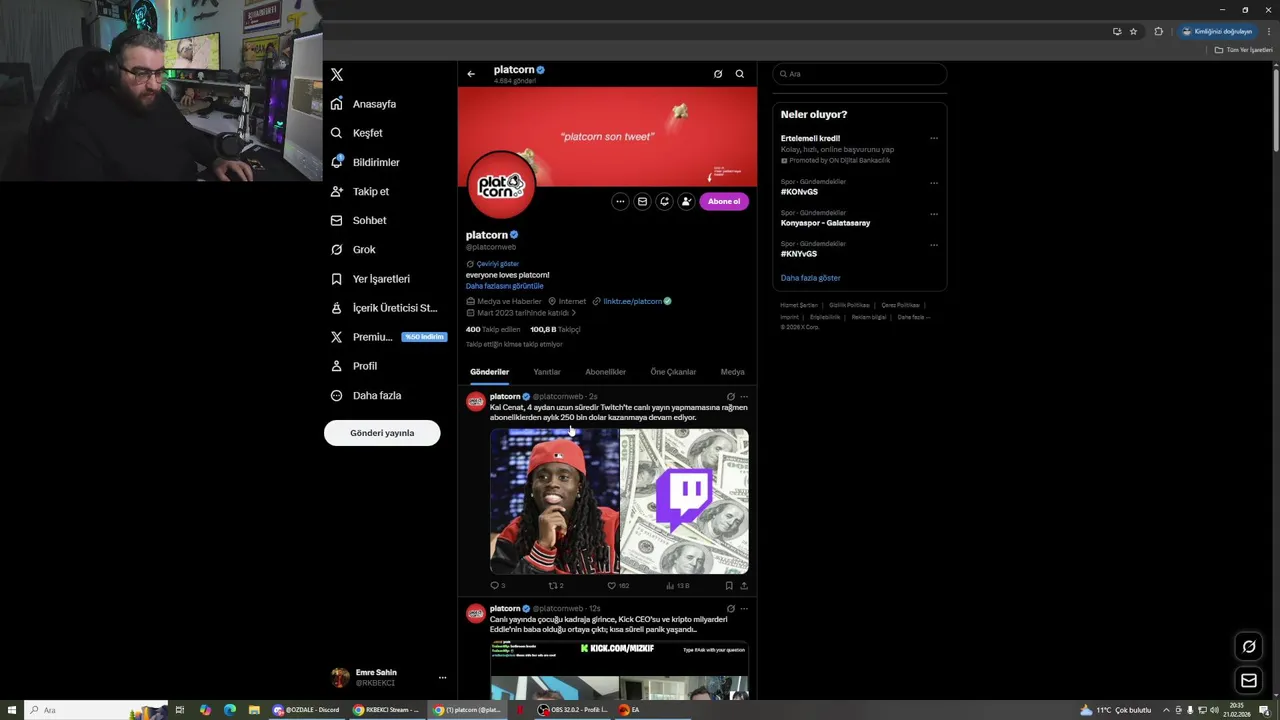The height and width of the screenshot is (720, 1280).
Task: Click search icon in profile header
Action: pyautogui.click(x=740, y=74)
